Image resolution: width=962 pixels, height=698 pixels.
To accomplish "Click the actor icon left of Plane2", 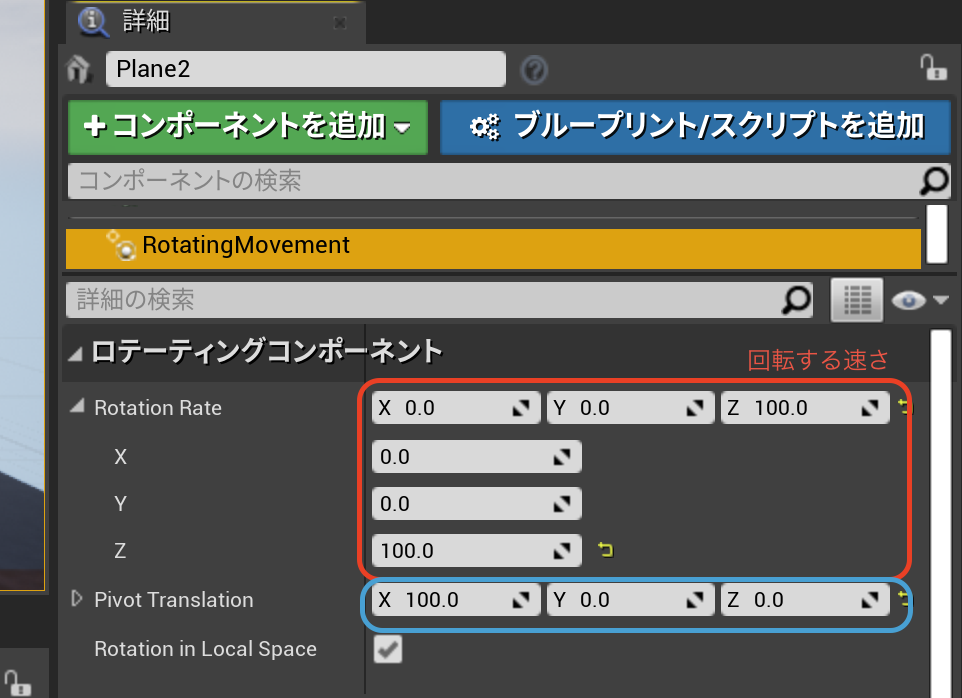I will coord(79,70).
